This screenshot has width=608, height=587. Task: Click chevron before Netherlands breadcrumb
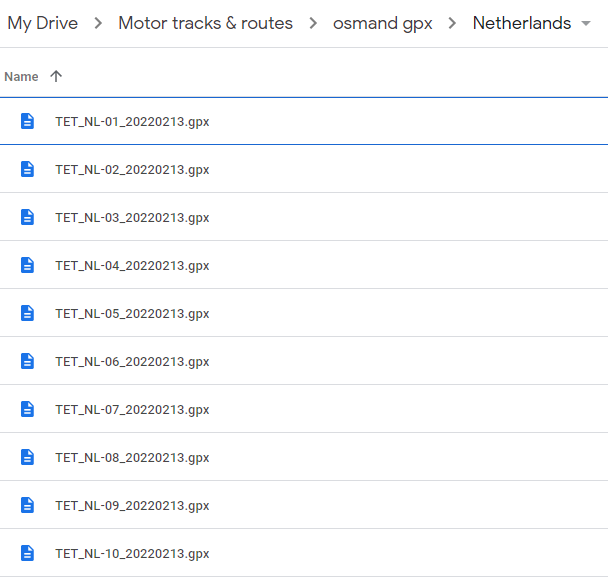tap(452, 23)
